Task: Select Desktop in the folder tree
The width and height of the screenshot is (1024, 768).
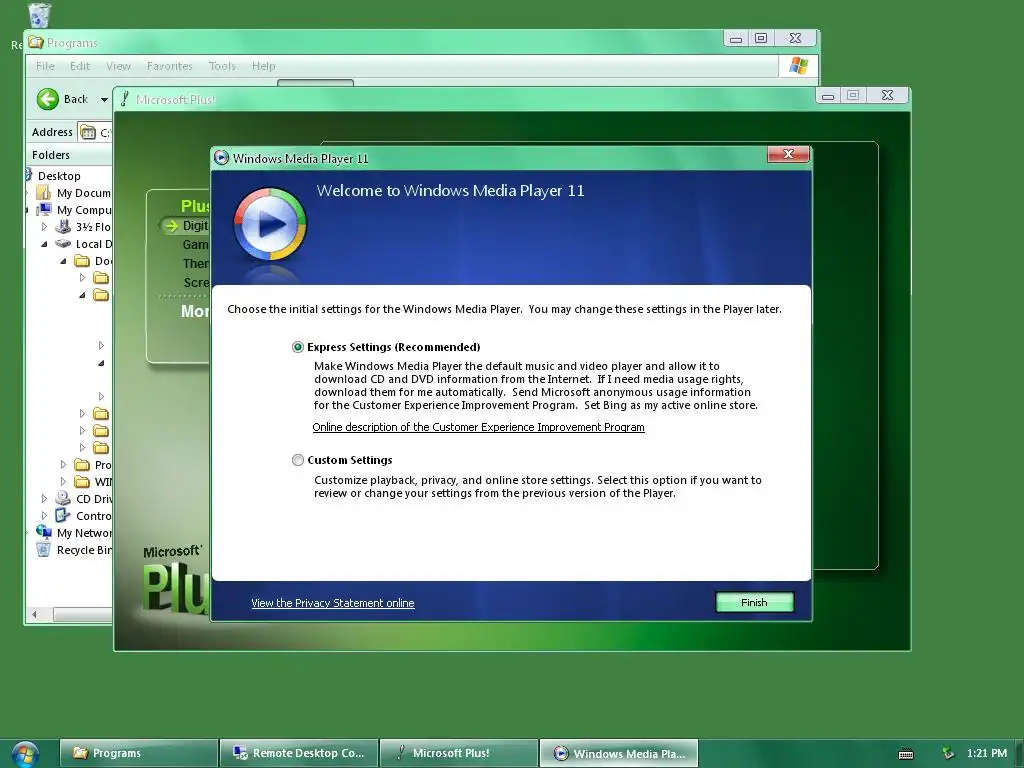Action: pyautogui.click(x=59, y=176)
